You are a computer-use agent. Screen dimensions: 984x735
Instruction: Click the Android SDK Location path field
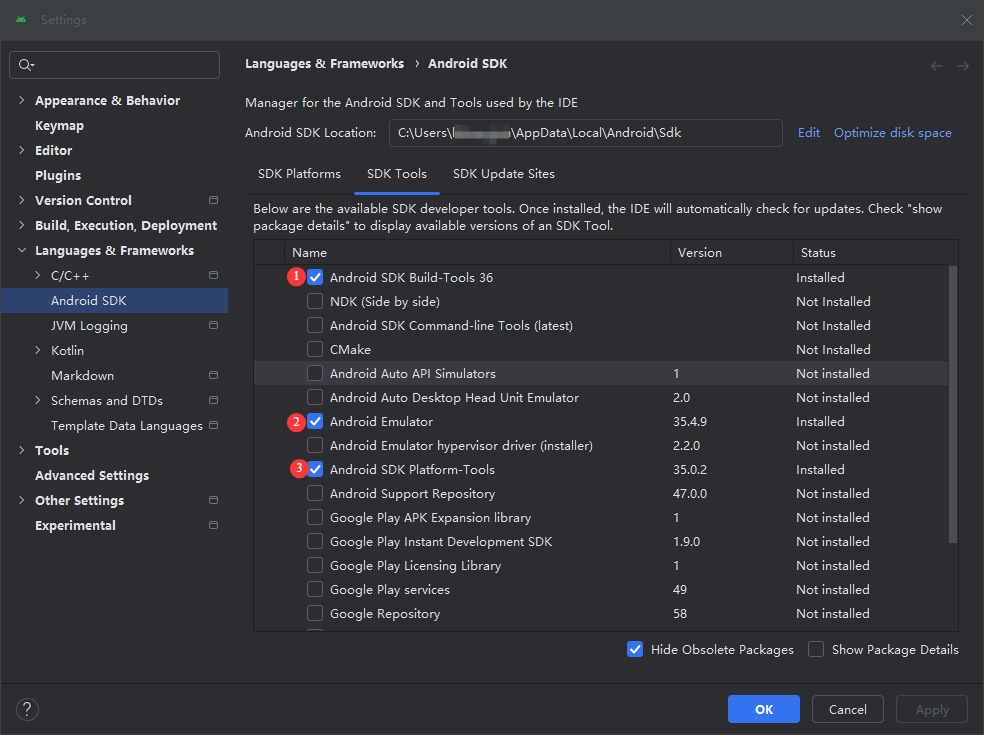pos(586,133)
